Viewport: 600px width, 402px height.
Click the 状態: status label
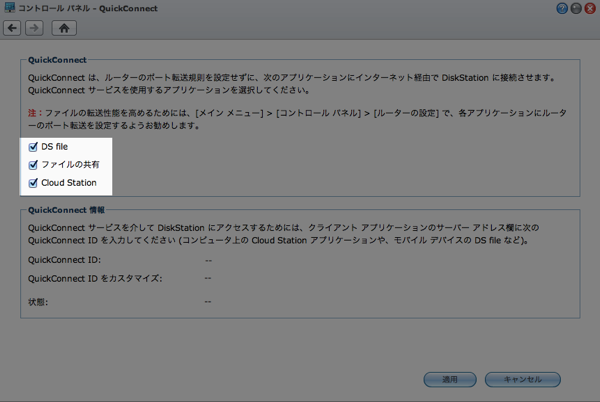point(38,302)
